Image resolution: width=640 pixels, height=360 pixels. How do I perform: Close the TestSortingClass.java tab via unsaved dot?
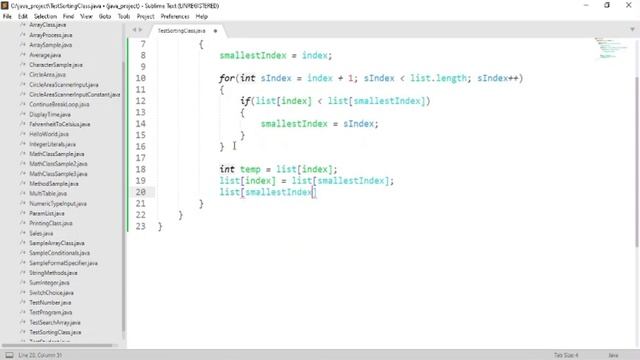(x=215, y=31)
